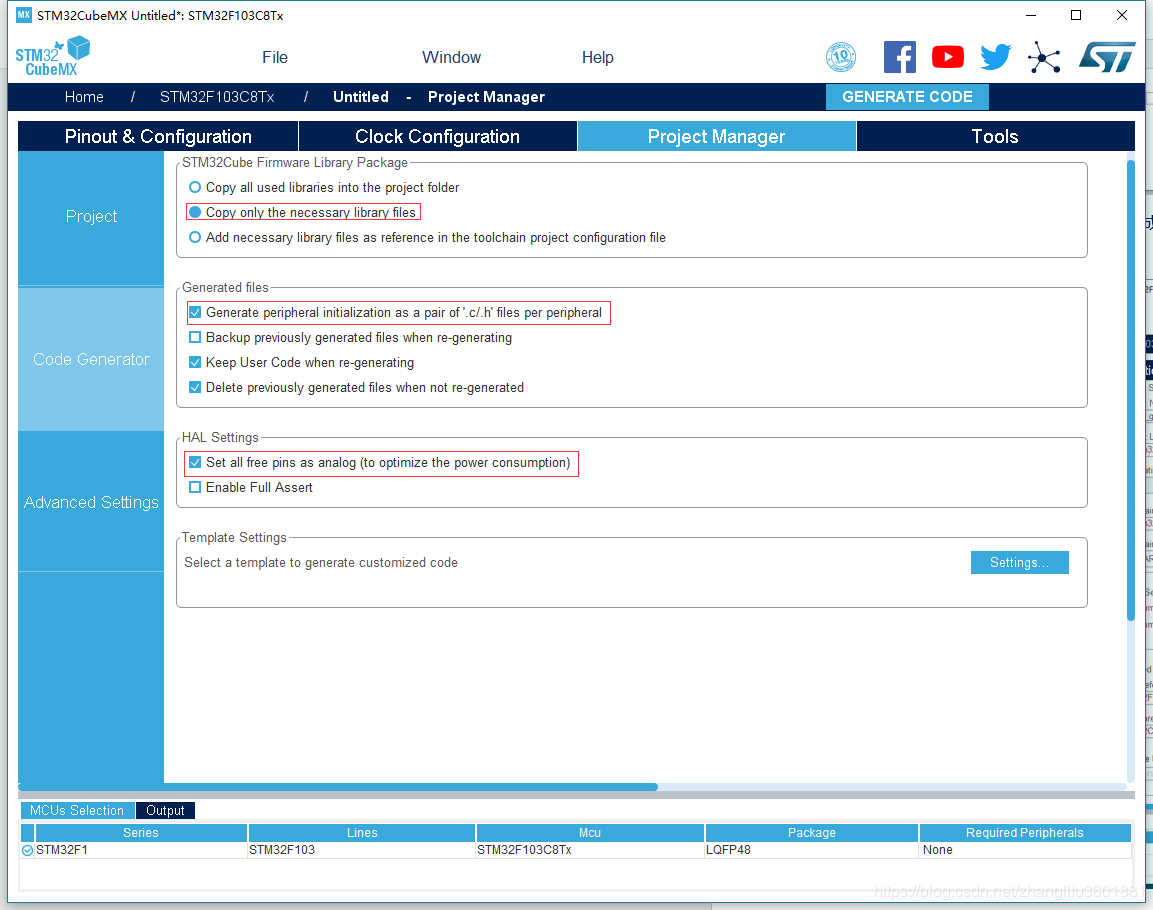Toggle Set all free pins as analog
This screenshot has height=910, width=1153.
(x=195, y=462)
